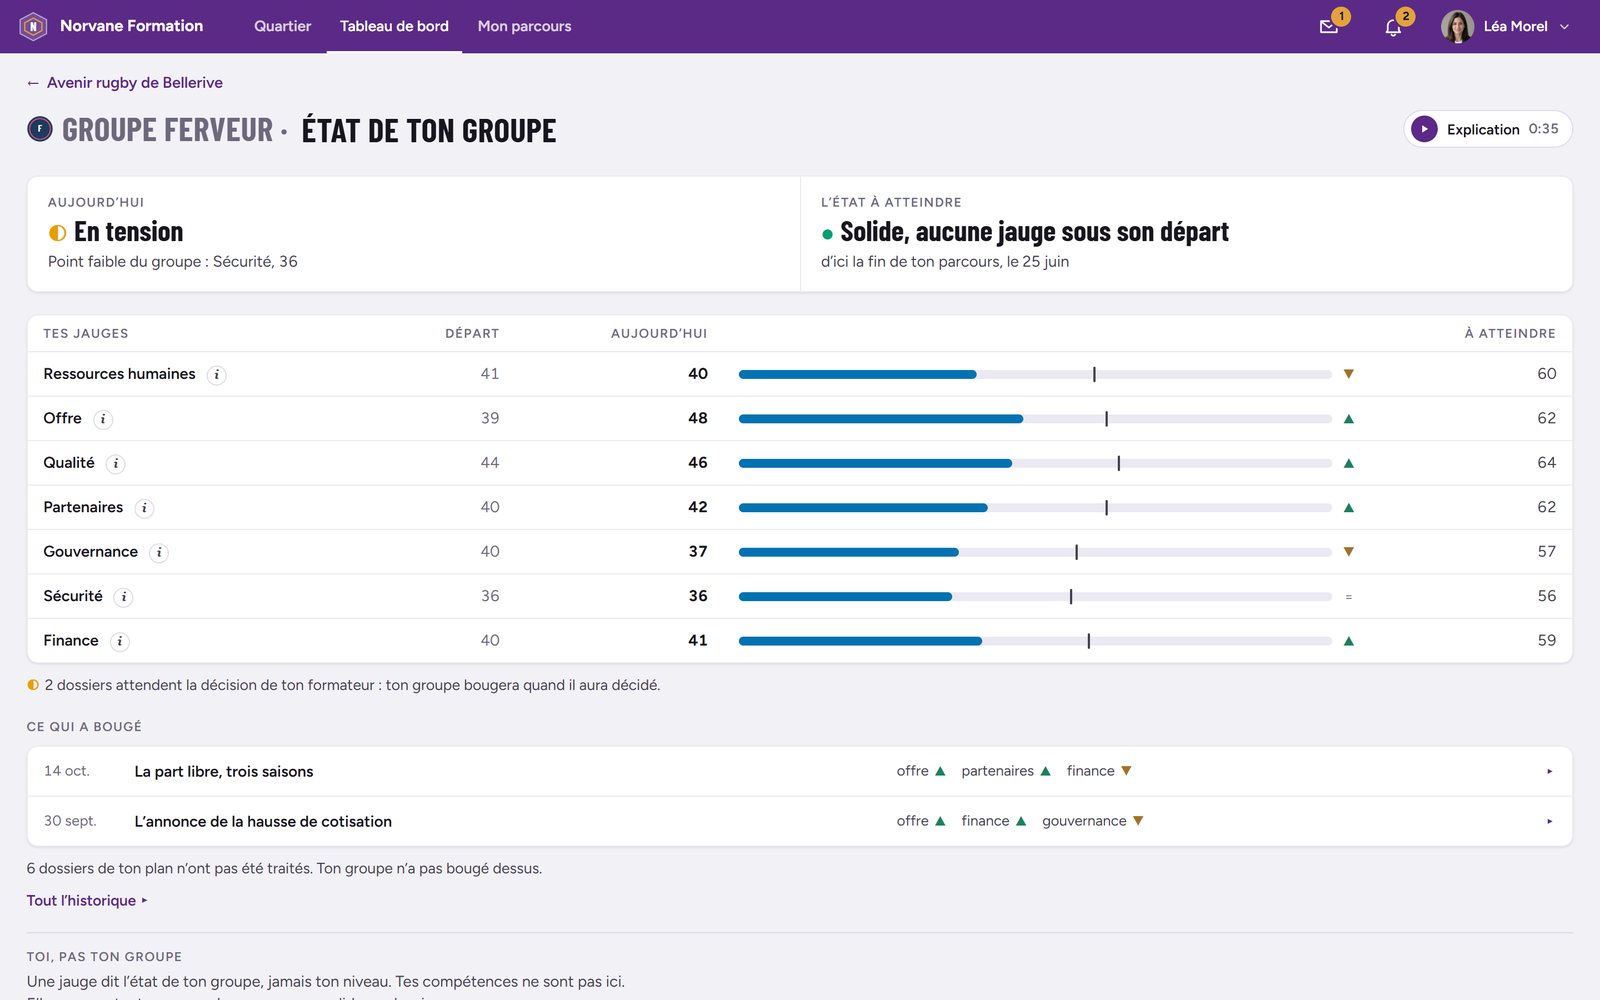
Task: Open the Mon parcours tab
Action: click(524, 26)
